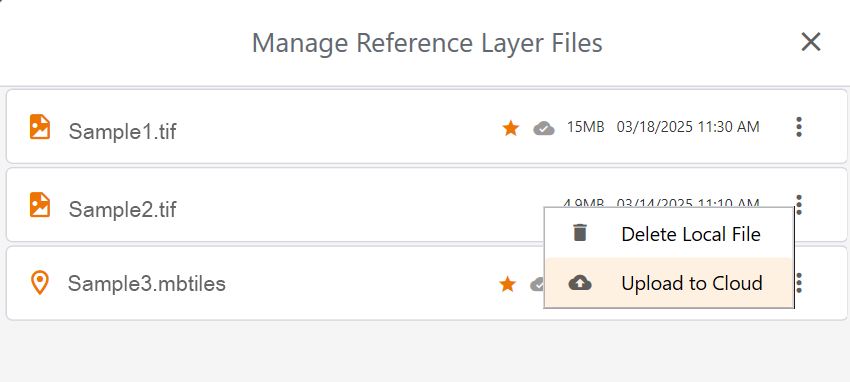
Task: Click the Sample1.tif date 03/18/2025 11:30 AM
Action: coord(688,127)
